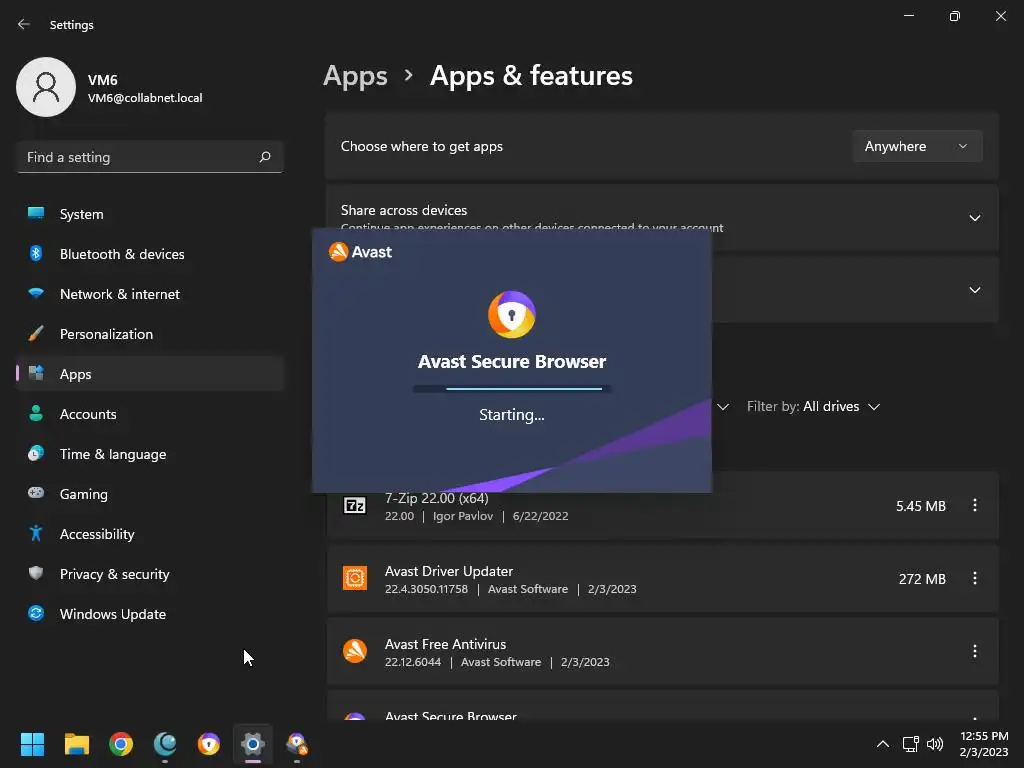Open Windows Update settings
Viewport: 1024px width, 768px height.
(x=150, y=613)
